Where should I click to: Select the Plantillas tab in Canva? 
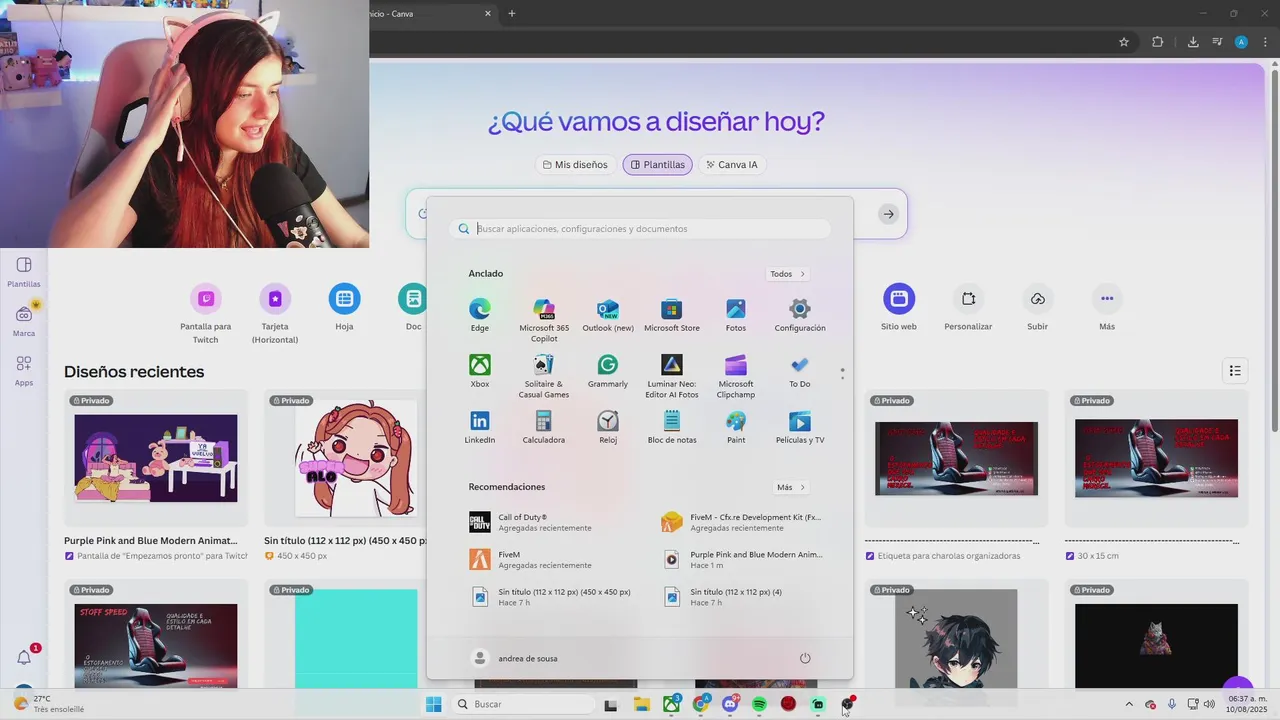point(657,165)
